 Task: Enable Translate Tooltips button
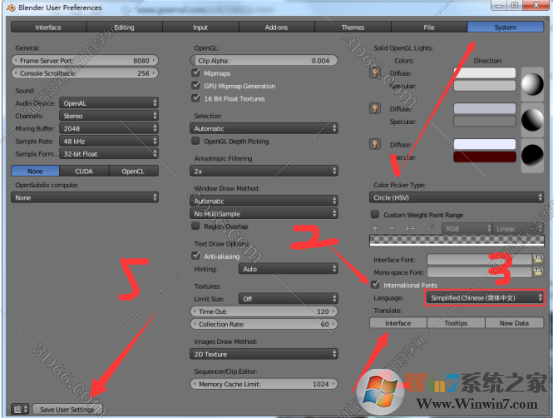coord(456,323)
